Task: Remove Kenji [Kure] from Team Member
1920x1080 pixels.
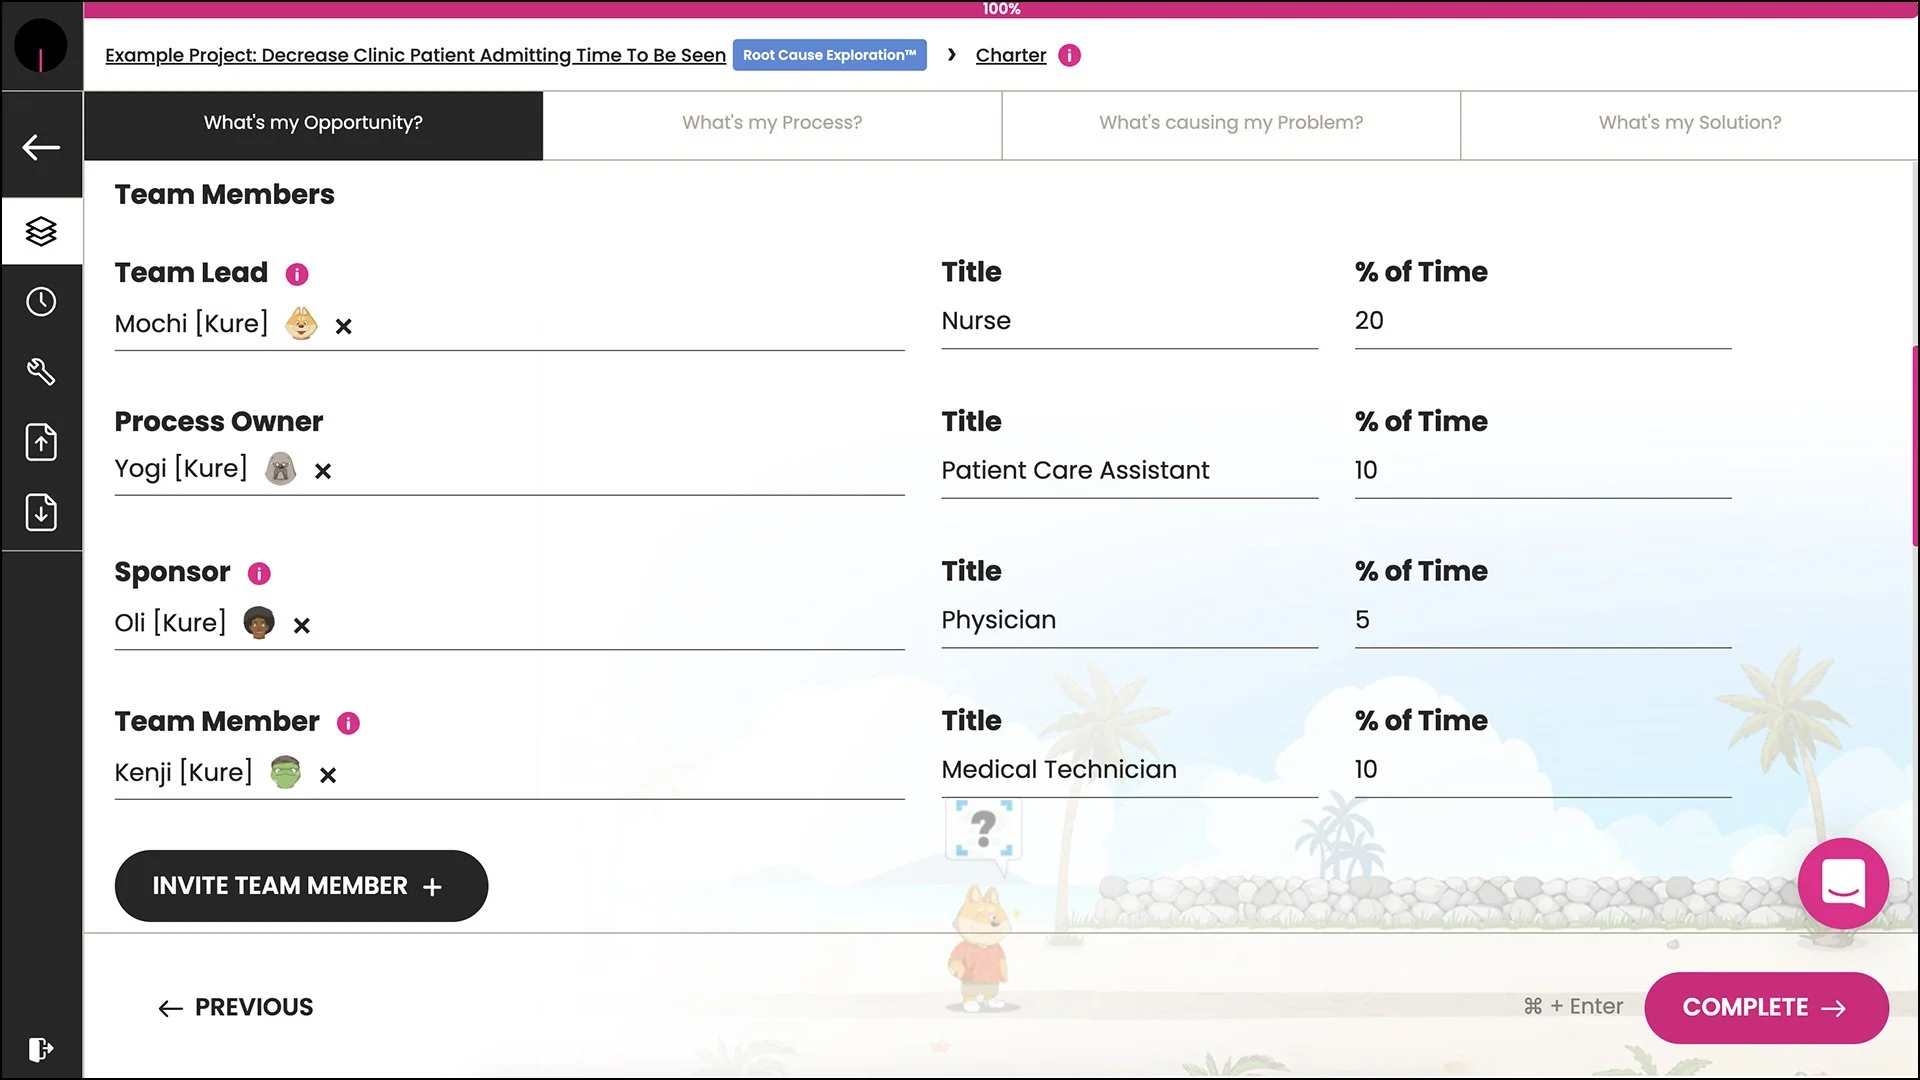Action: click(328, 775)
